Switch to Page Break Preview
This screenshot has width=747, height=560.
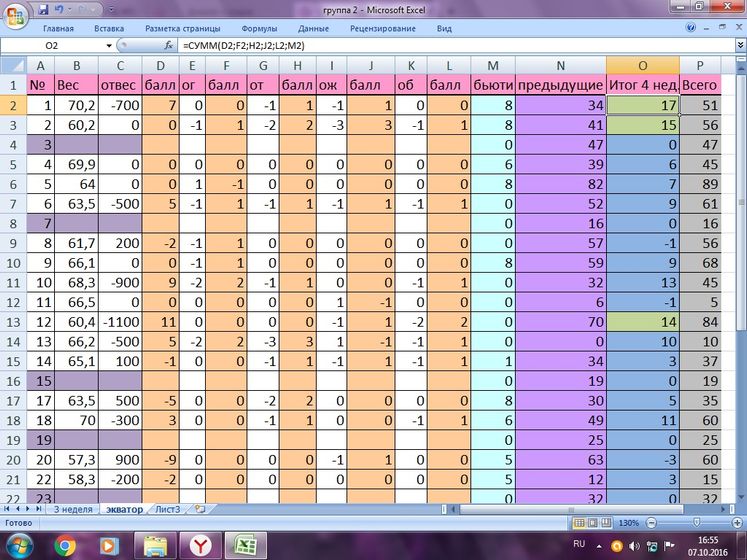(x=606, y=523)
